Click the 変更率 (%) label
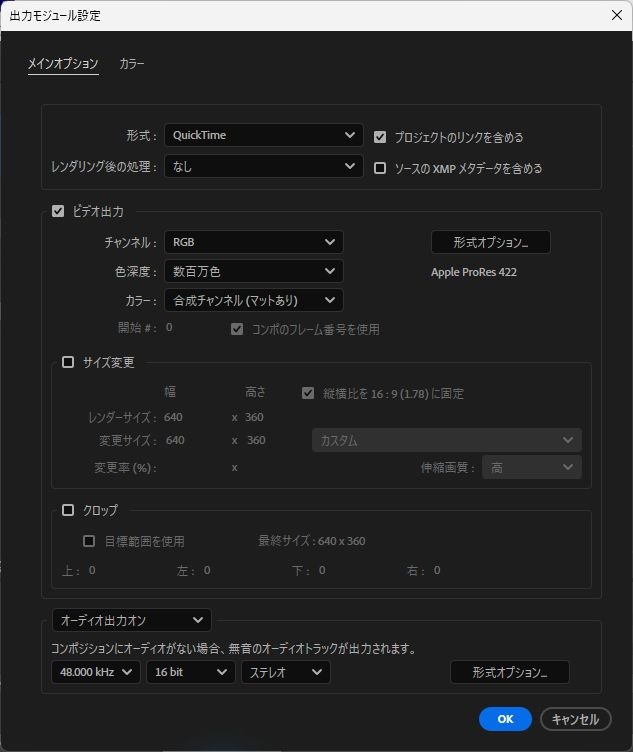Image resolution: width=633 pixels, height=752 pixels. coord(125,468)
